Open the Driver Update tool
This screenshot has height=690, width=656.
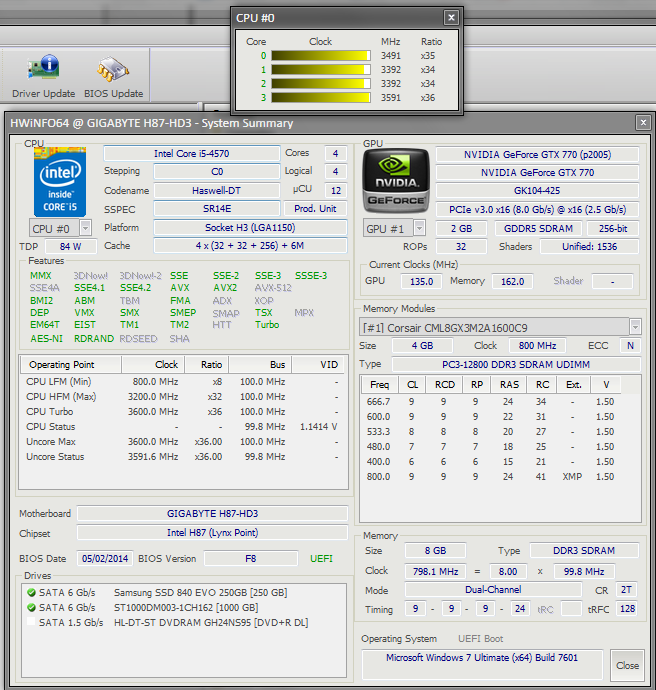click(x=44, y=75)
